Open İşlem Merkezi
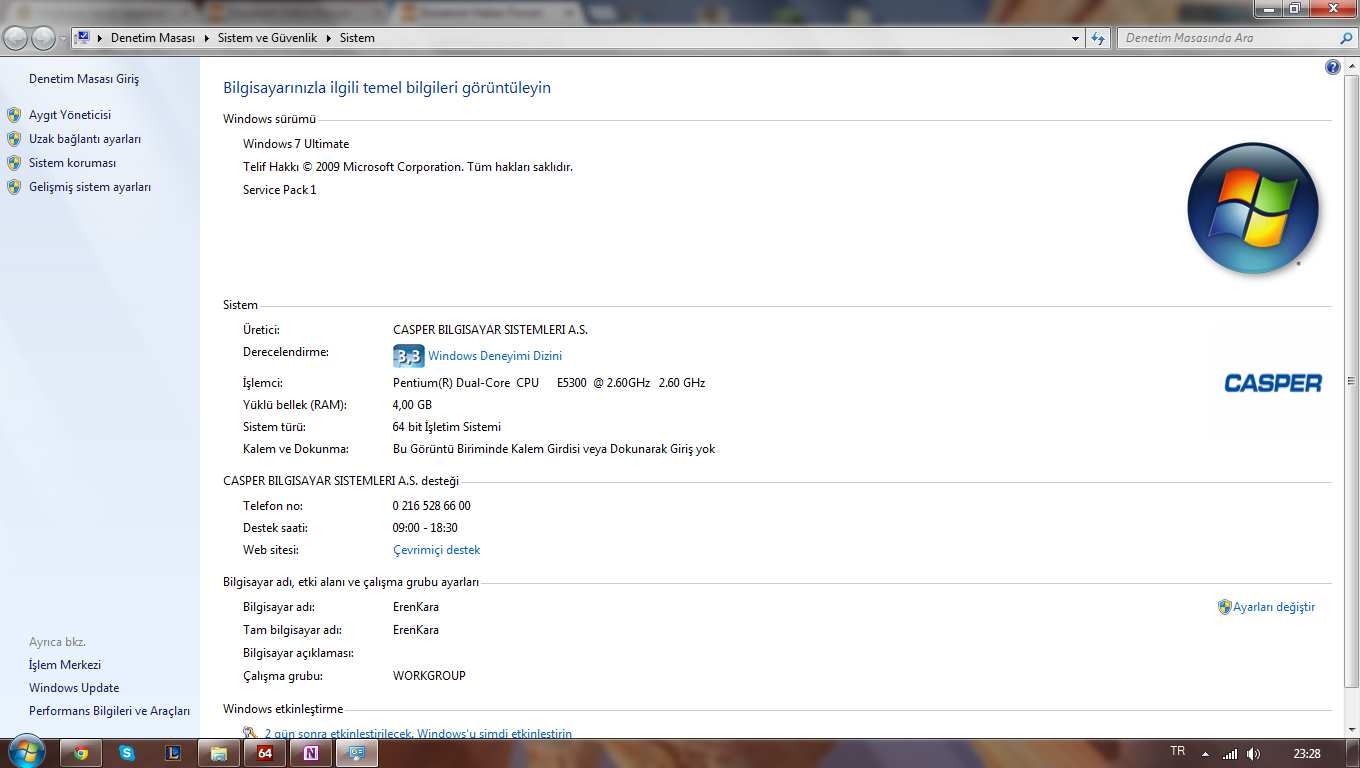This screenshot has height=768, width=1360. (x=65, y=665)
